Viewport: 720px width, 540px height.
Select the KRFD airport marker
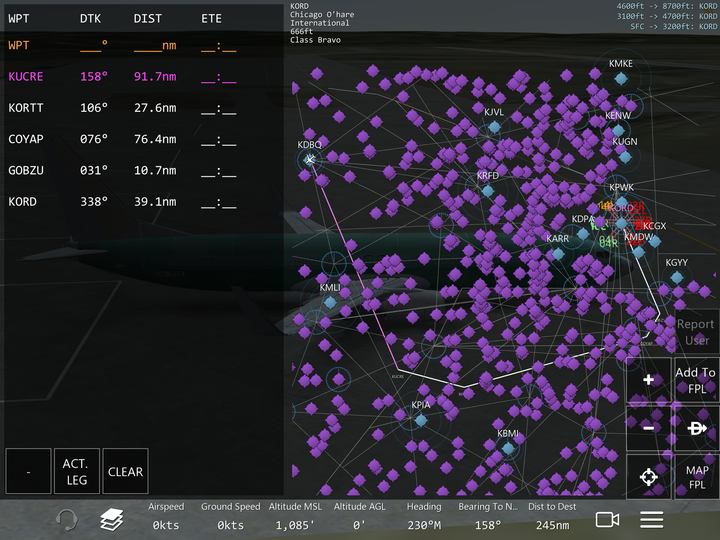point(488,191)
